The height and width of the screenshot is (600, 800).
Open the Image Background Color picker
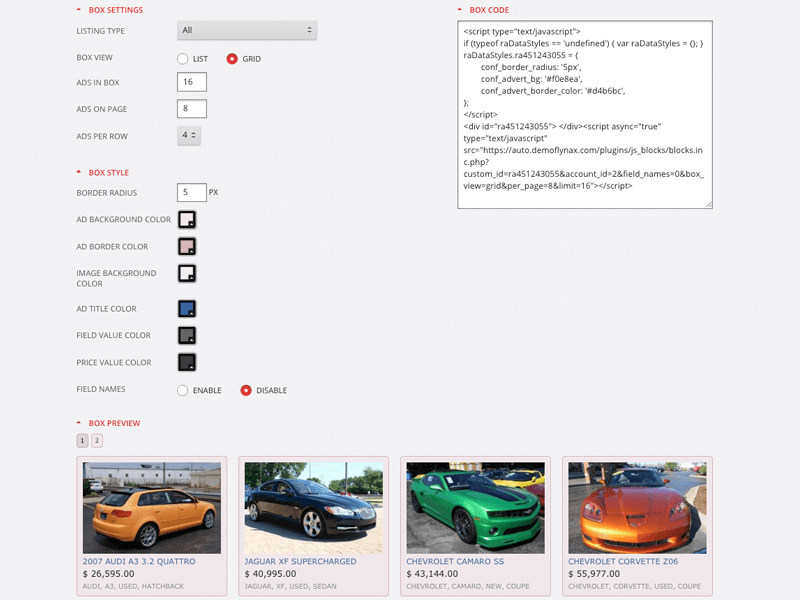click(187, 273)
